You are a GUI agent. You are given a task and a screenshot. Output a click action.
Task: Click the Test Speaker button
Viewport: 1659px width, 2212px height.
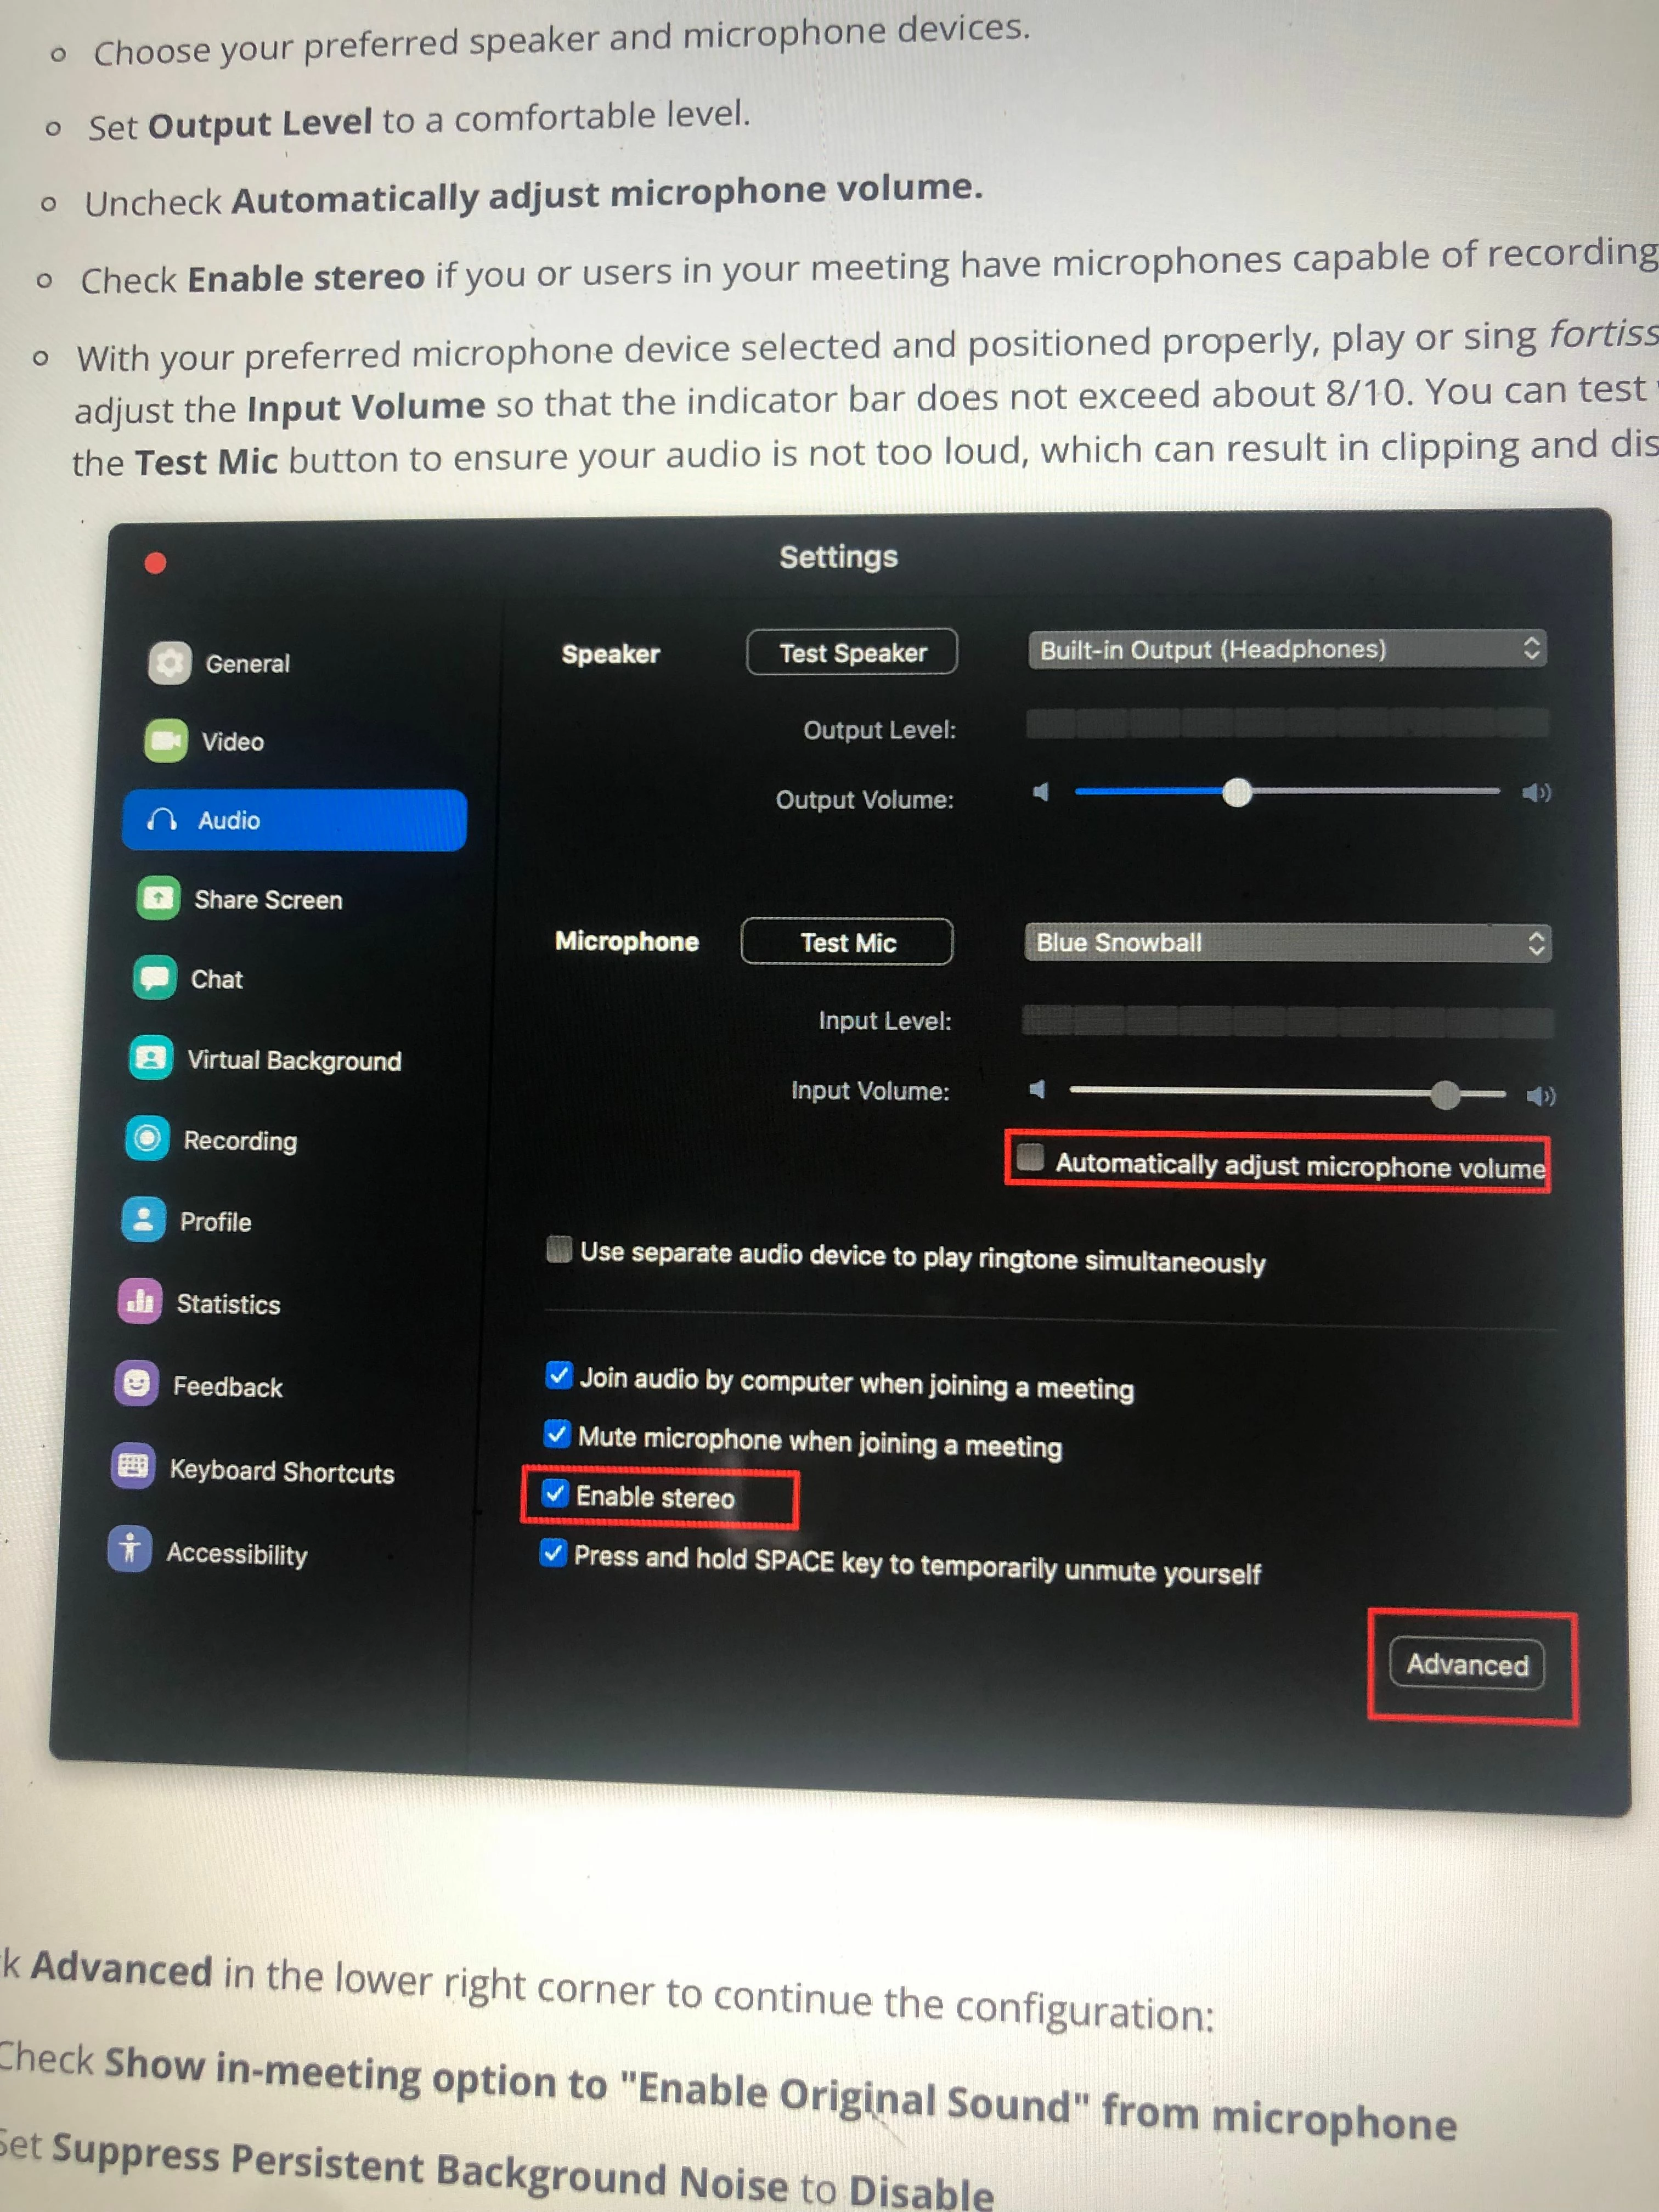(x=852, y=652)
